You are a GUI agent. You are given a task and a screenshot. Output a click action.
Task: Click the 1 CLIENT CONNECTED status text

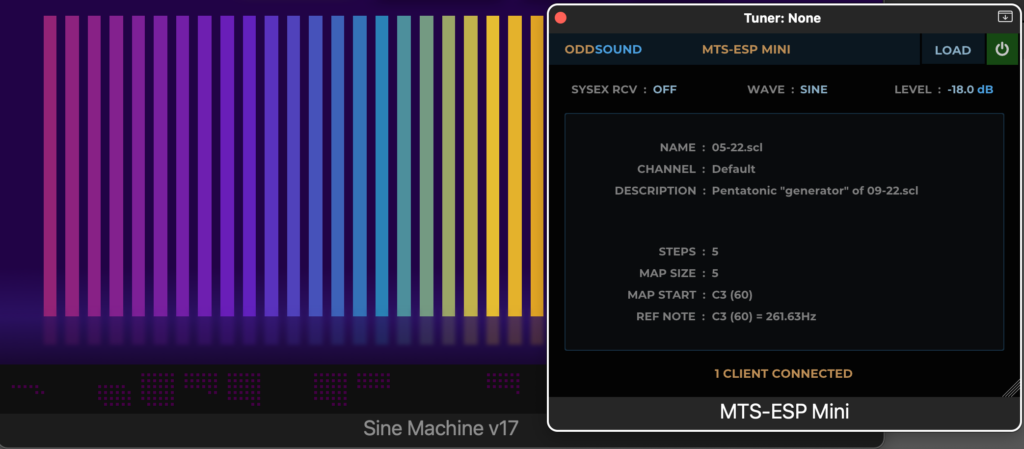783,374
